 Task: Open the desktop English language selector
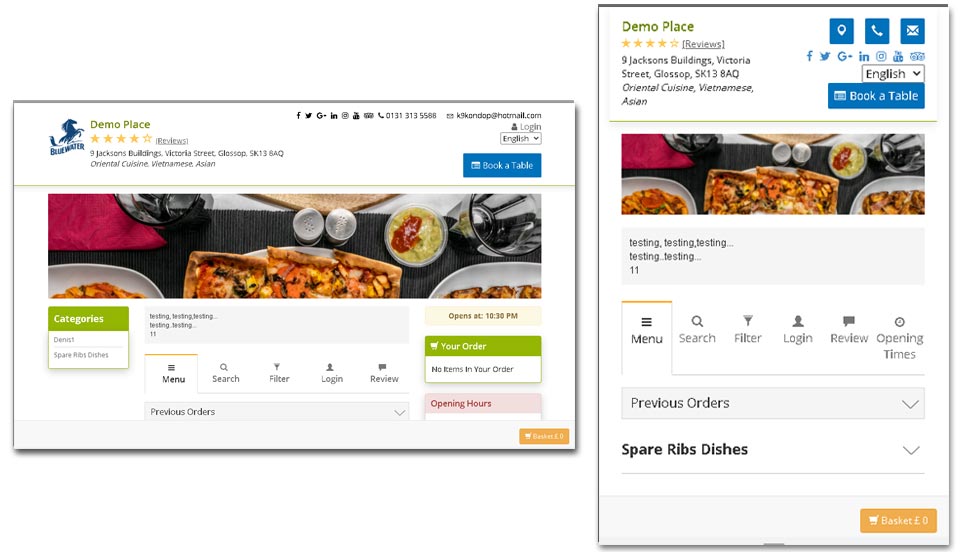(520, 138)
